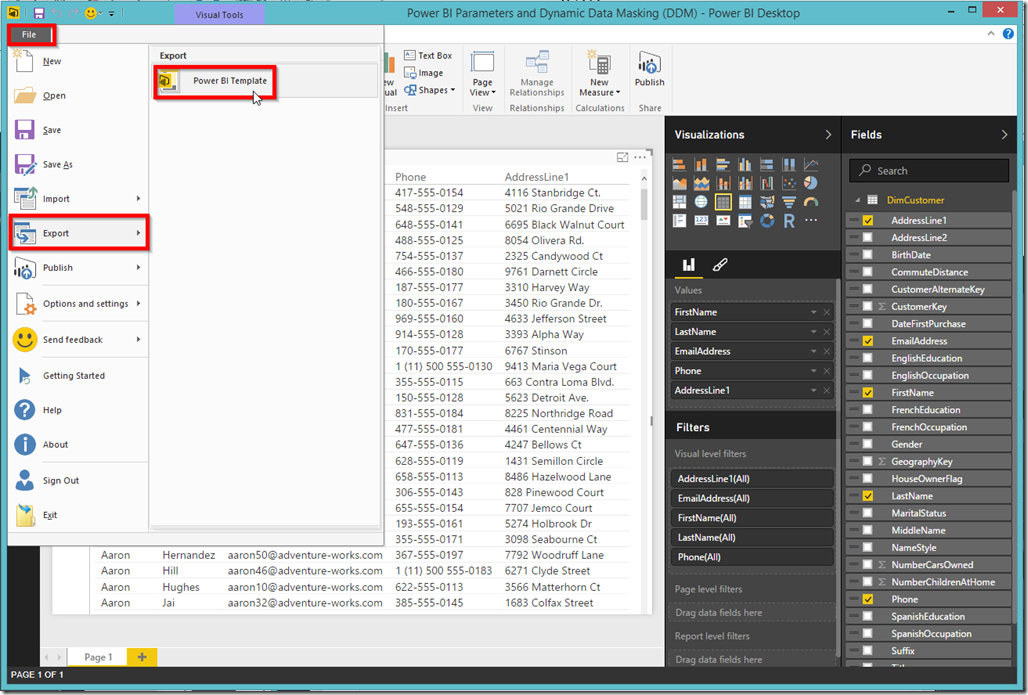Screen dimensions: 1028x695
Task: Click the Fields Search box
Action: click(x=929, y=170)
